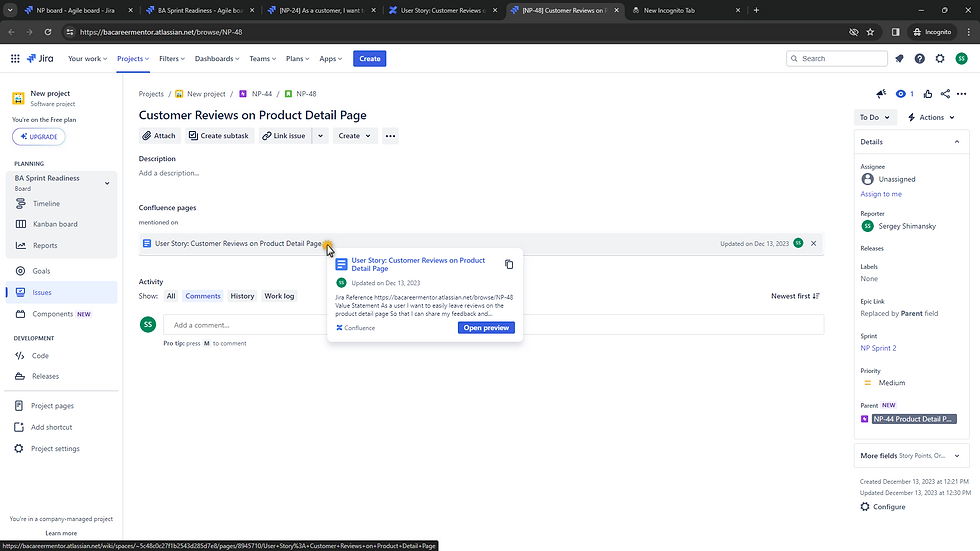Expand Filters menu
This screenshot has width=980, height=551.
(172, 59)
